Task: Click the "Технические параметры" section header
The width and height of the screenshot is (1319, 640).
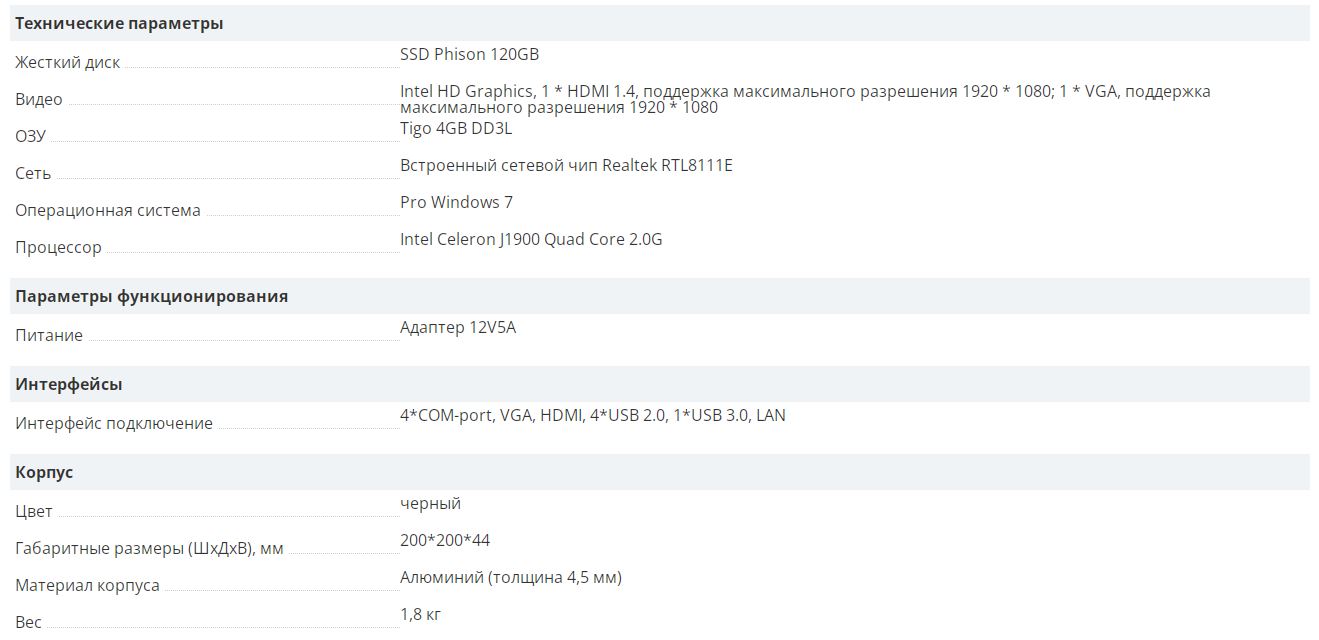Action: 119,23
